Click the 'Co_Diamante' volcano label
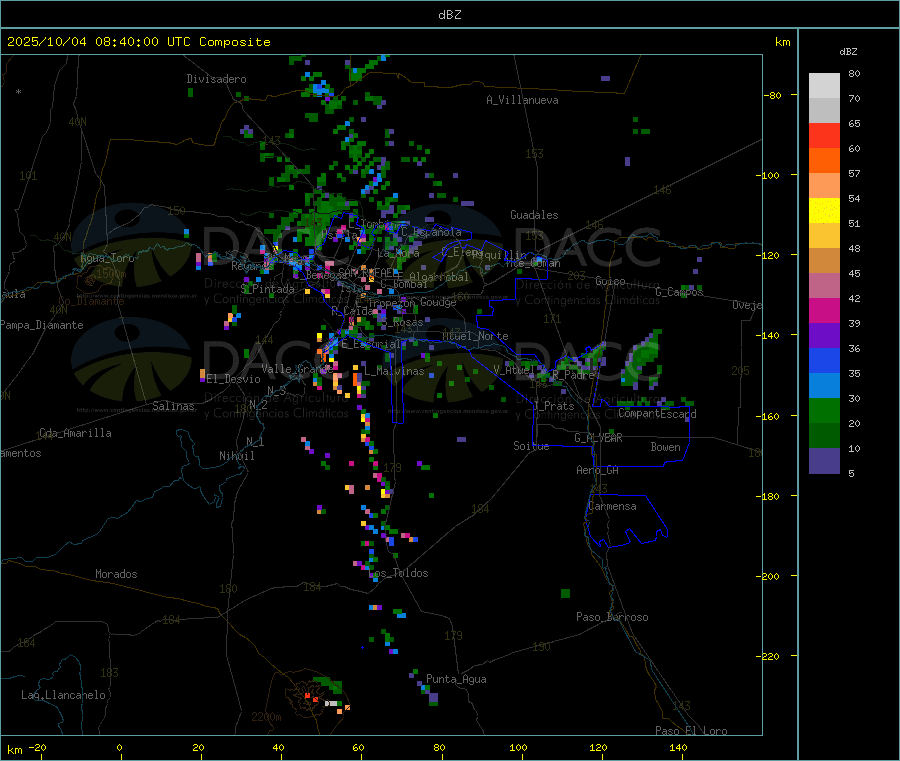Screen dimensions: 900x761 click(x=91, y=301)
